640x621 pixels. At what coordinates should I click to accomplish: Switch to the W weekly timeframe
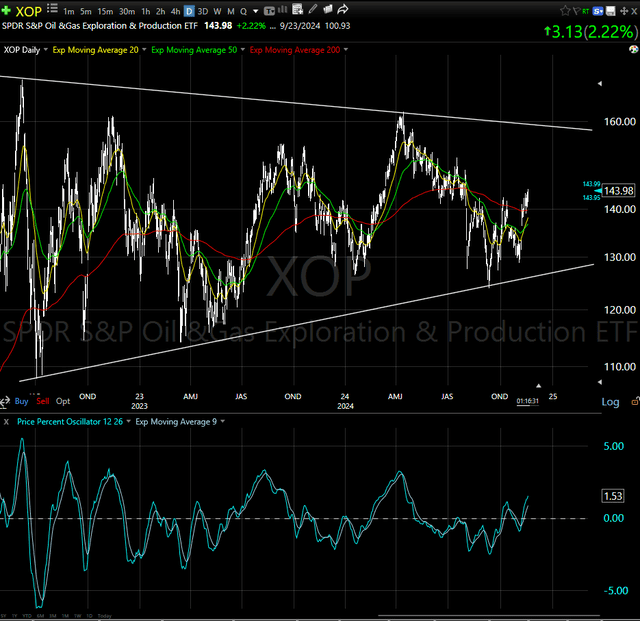point(218,11)
